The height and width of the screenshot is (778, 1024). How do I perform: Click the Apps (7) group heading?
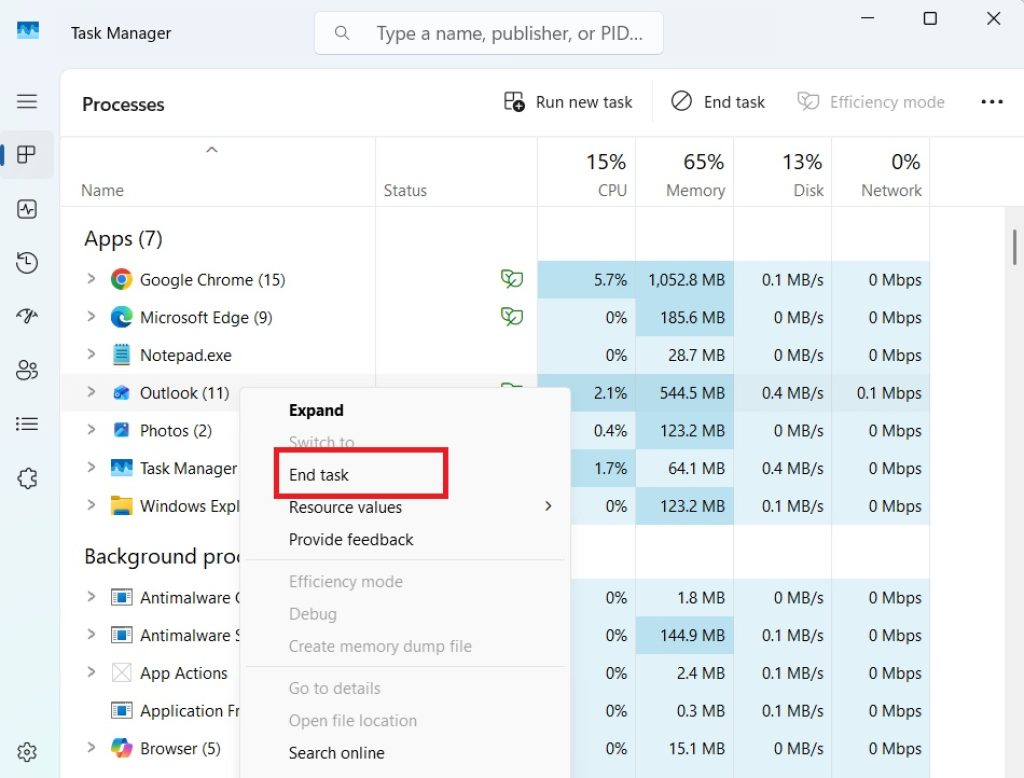click(x=123, y=238)
